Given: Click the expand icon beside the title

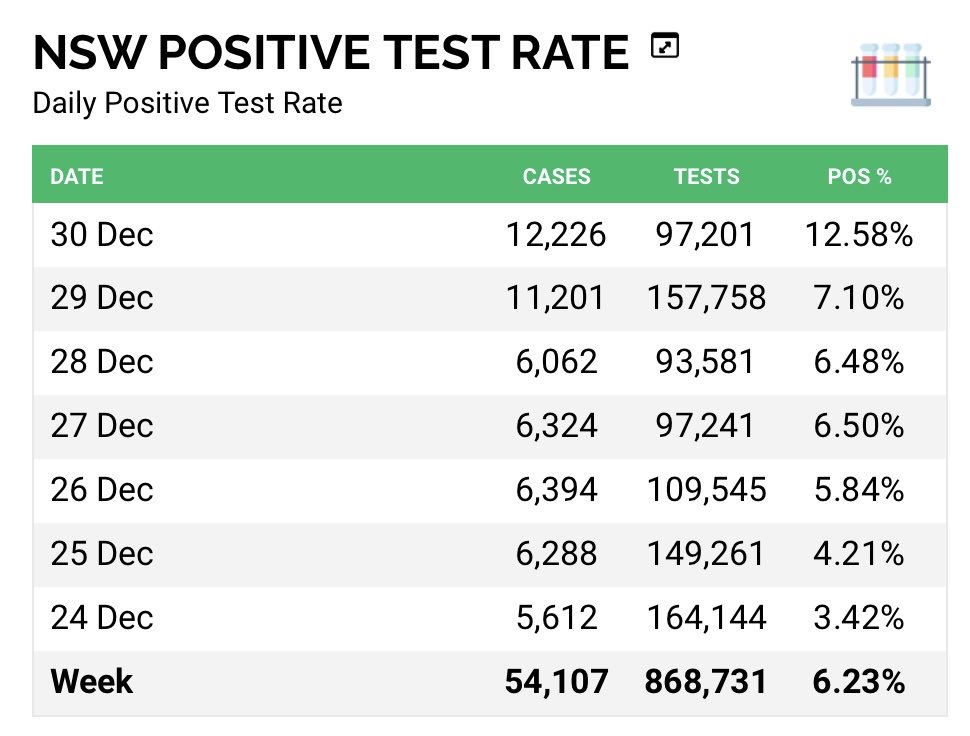Looking at the screenshot, I should (x=665, y=46).
